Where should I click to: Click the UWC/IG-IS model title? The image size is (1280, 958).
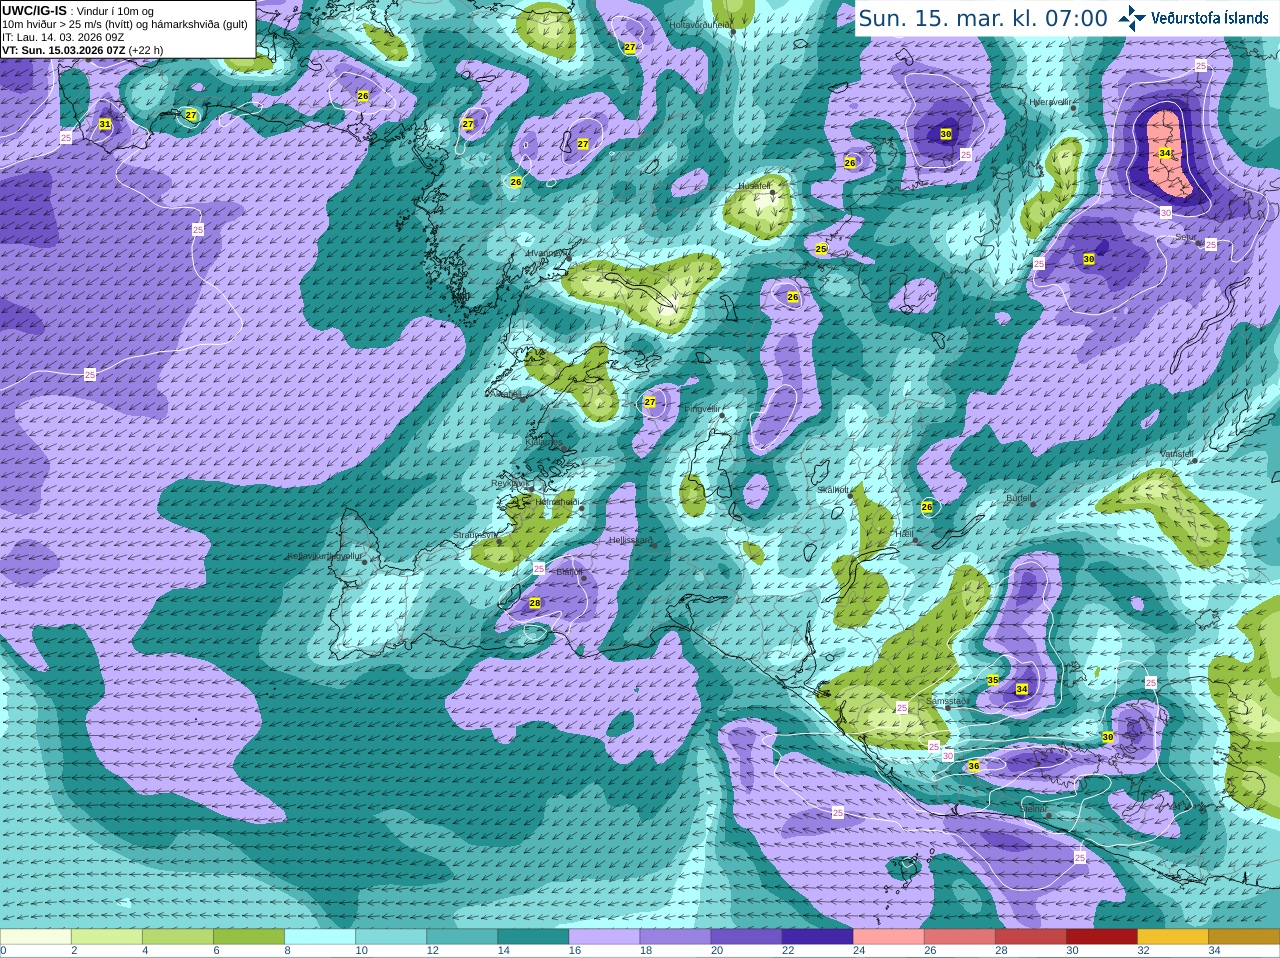pos(34,10)
